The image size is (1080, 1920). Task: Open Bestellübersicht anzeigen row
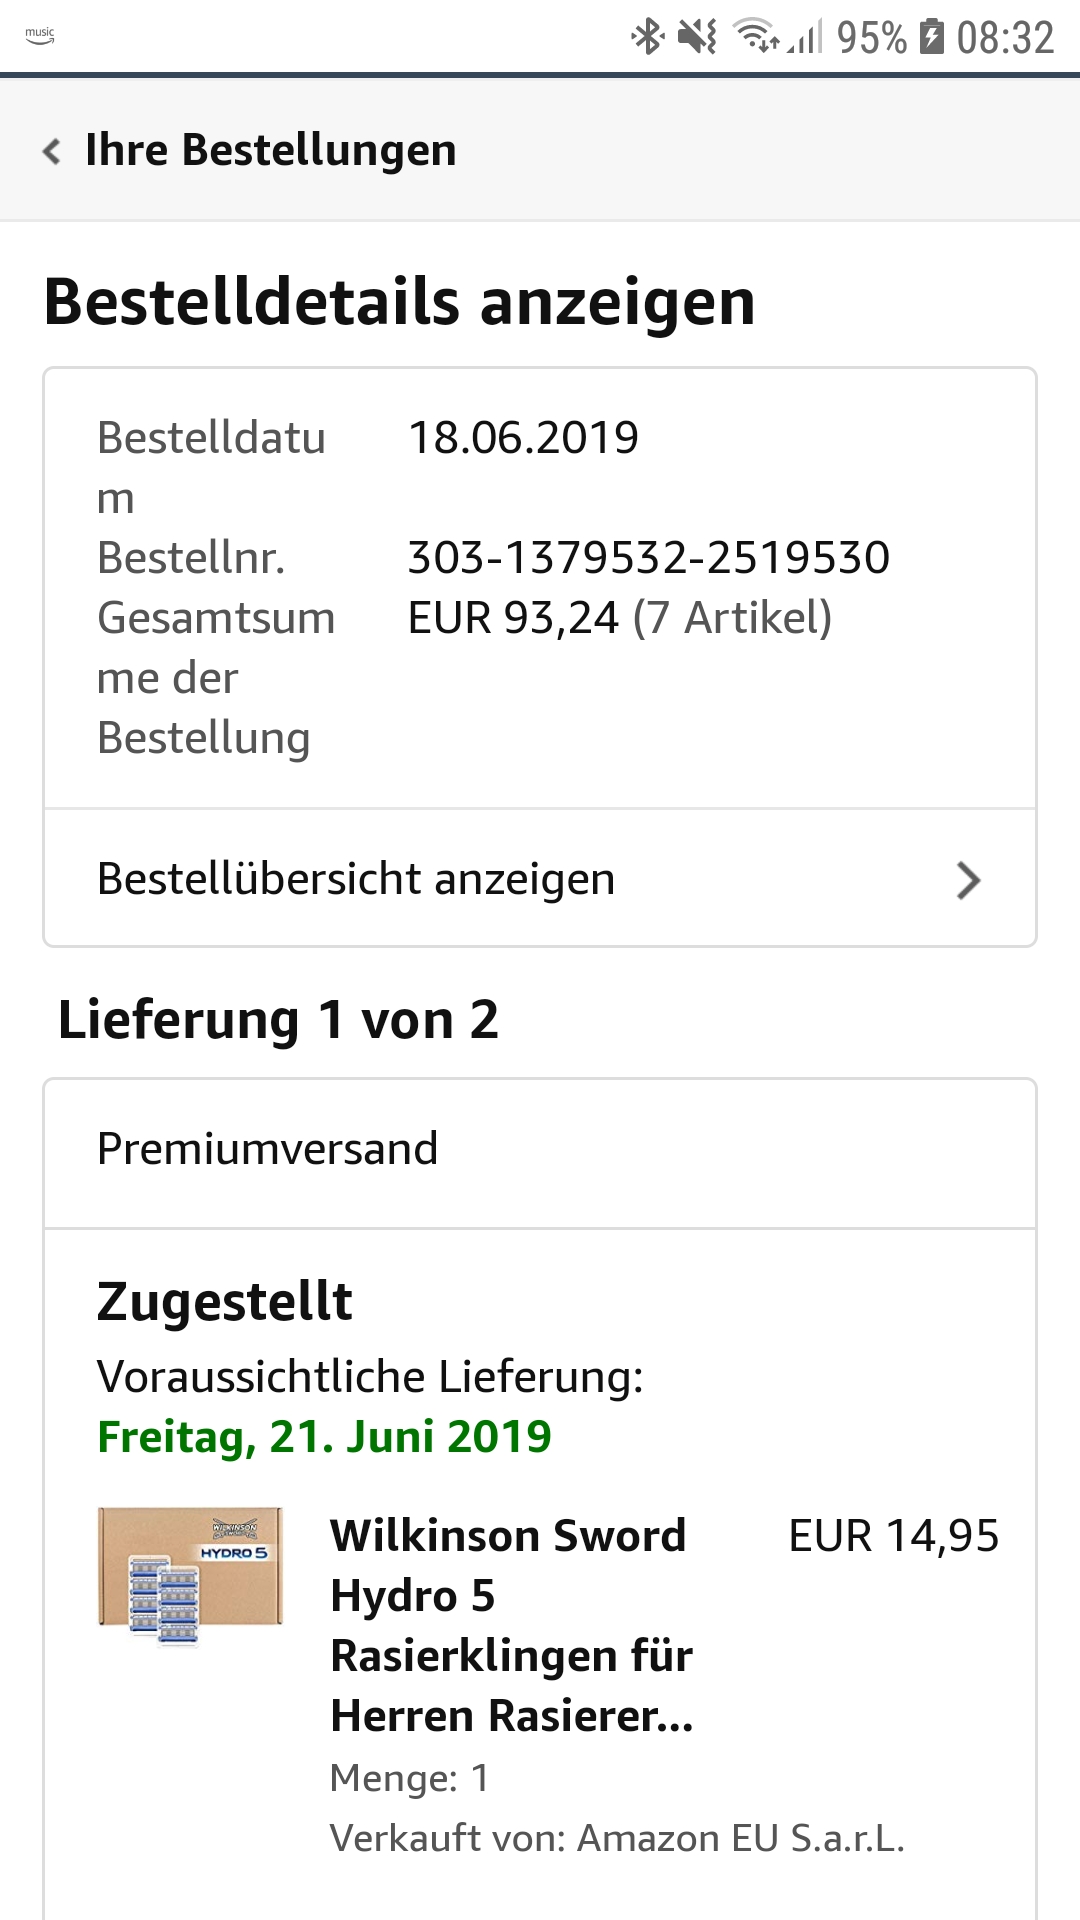click(x=356, y=879)
